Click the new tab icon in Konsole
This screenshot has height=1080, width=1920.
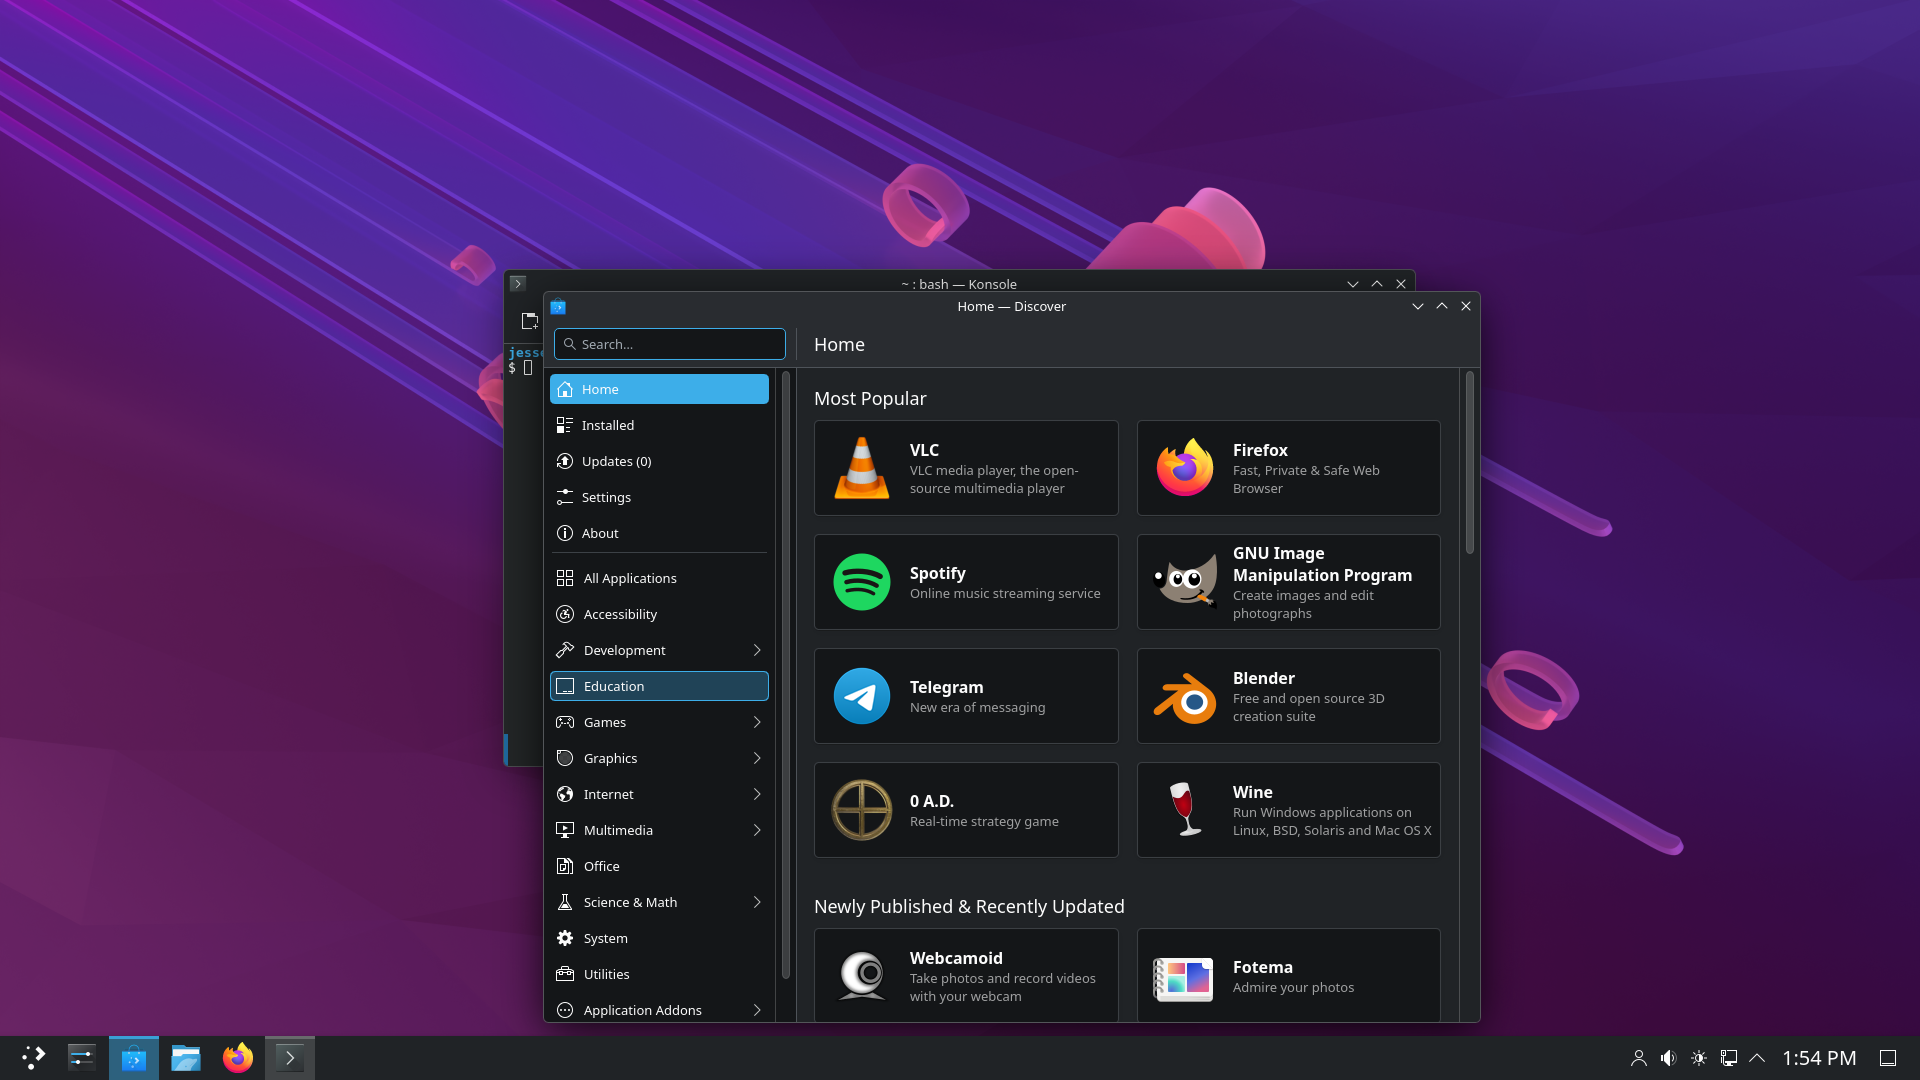click(530, 321)
